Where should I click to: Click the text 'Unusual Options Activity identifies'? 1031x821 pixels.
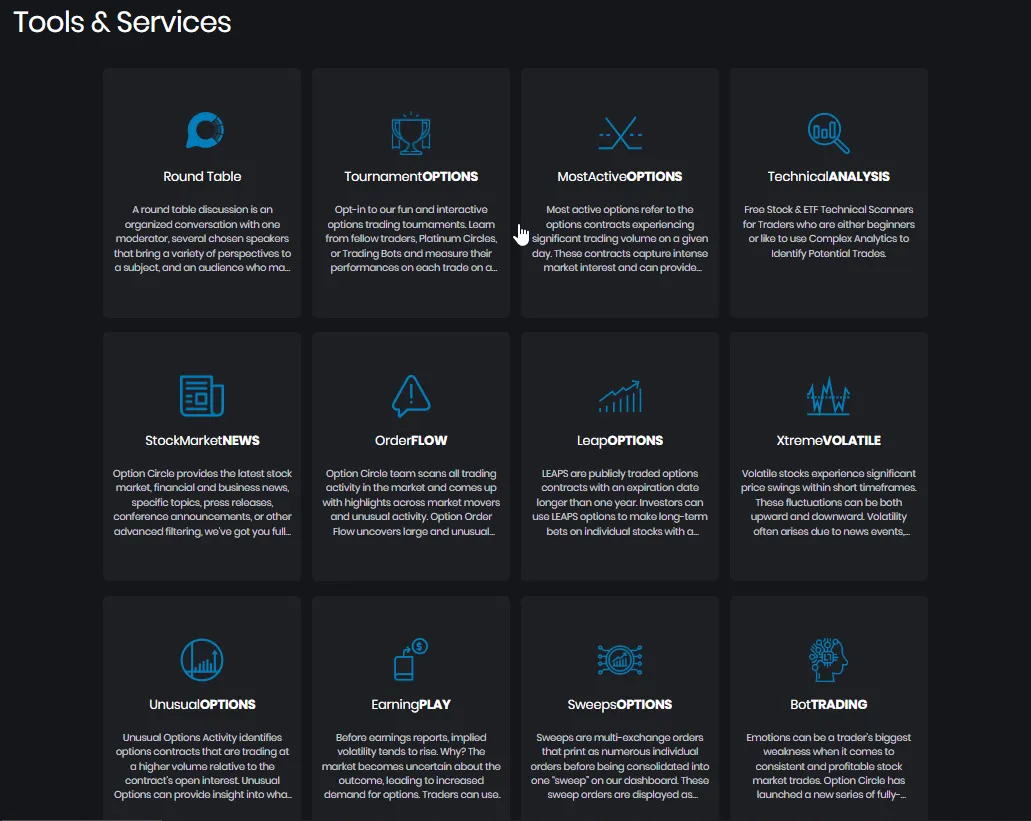(202, 738)
